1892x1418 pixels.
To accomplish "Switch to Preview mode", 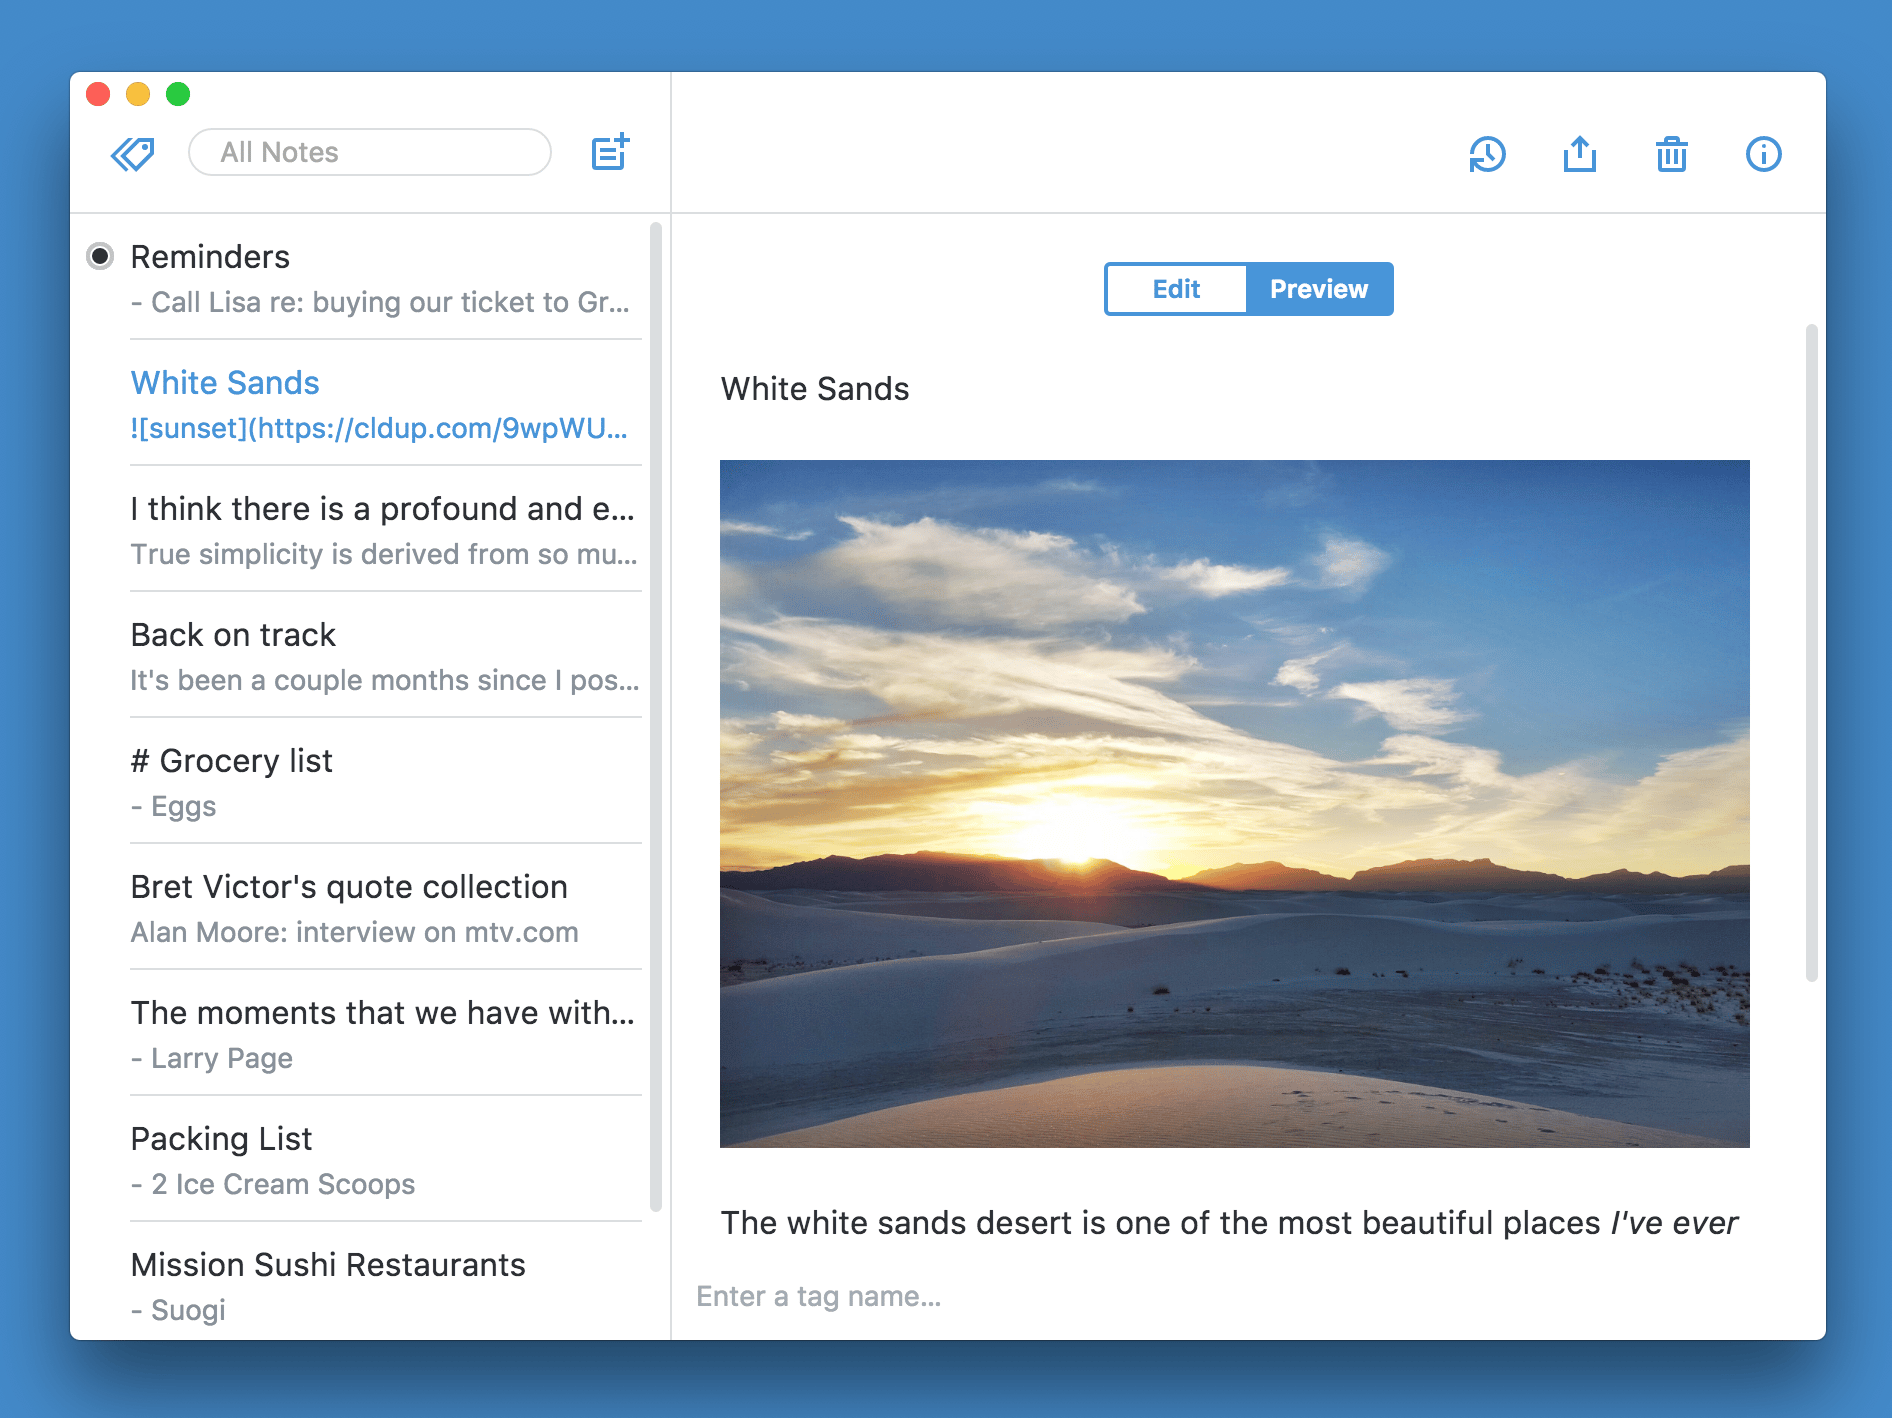I will [1318, 289].
